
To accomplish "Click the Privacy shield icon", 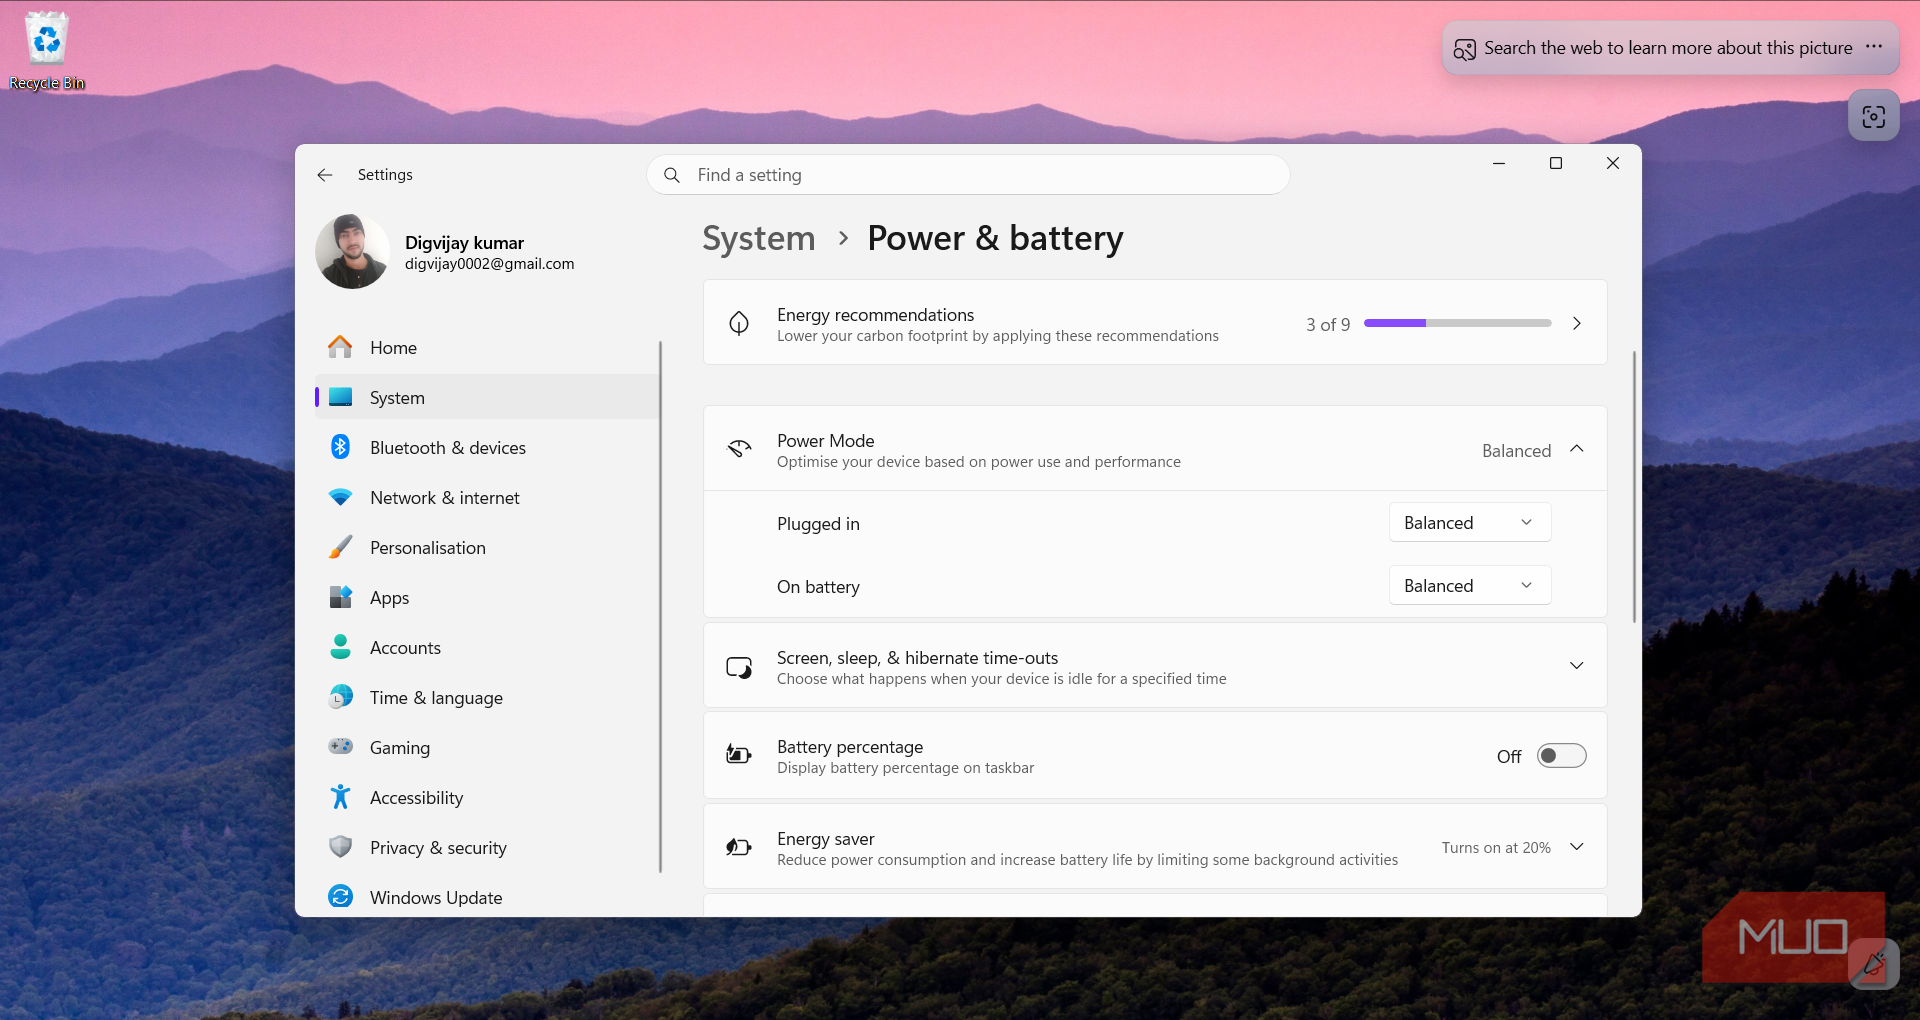I will [x=340, y=847].
